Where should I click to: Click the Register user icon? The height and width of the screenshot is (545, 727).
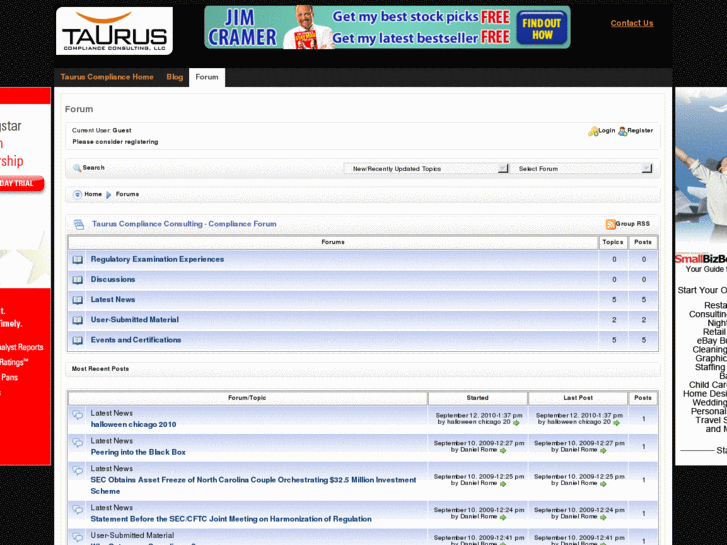[623, 132]
